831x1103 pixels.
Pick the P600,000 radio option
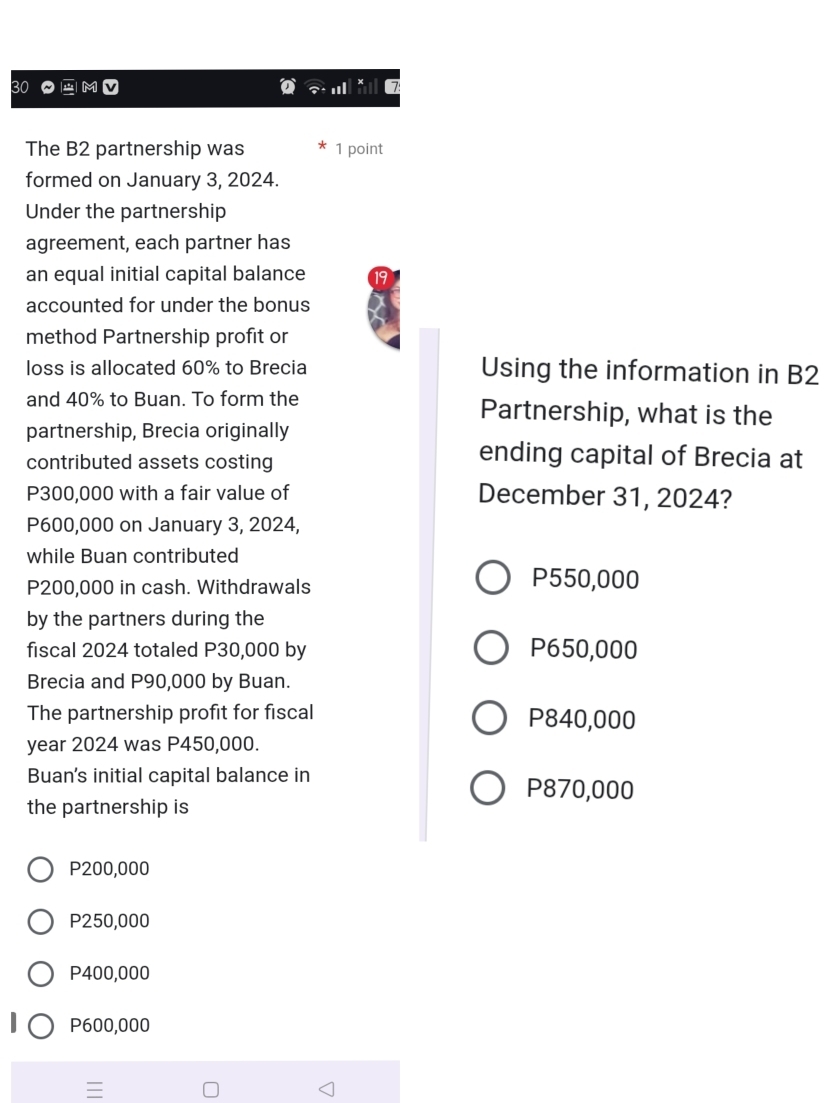click(x=41, y=1026)
